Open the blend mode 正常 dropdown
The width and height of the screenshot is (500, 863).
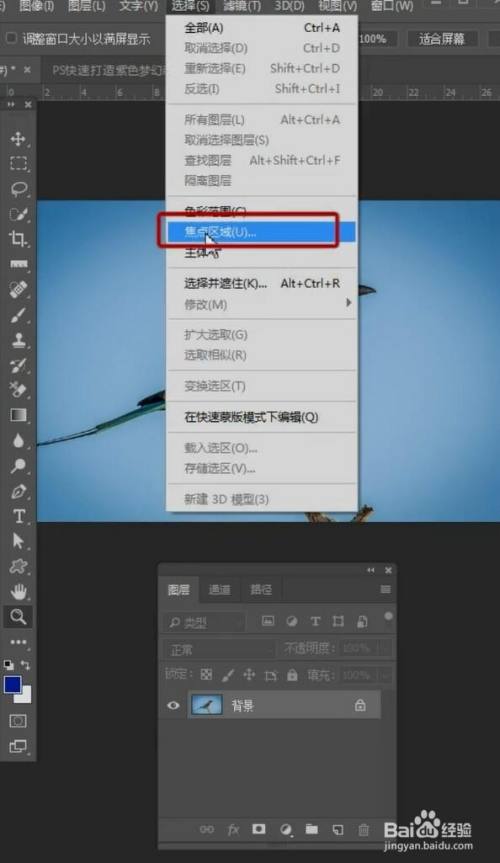coord(219,649)
